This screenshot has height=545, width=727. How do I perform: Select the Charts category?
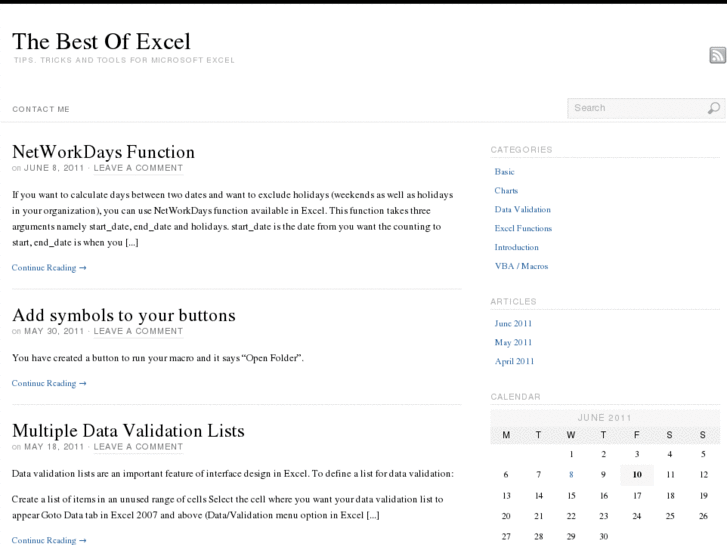tap(506, 191)
